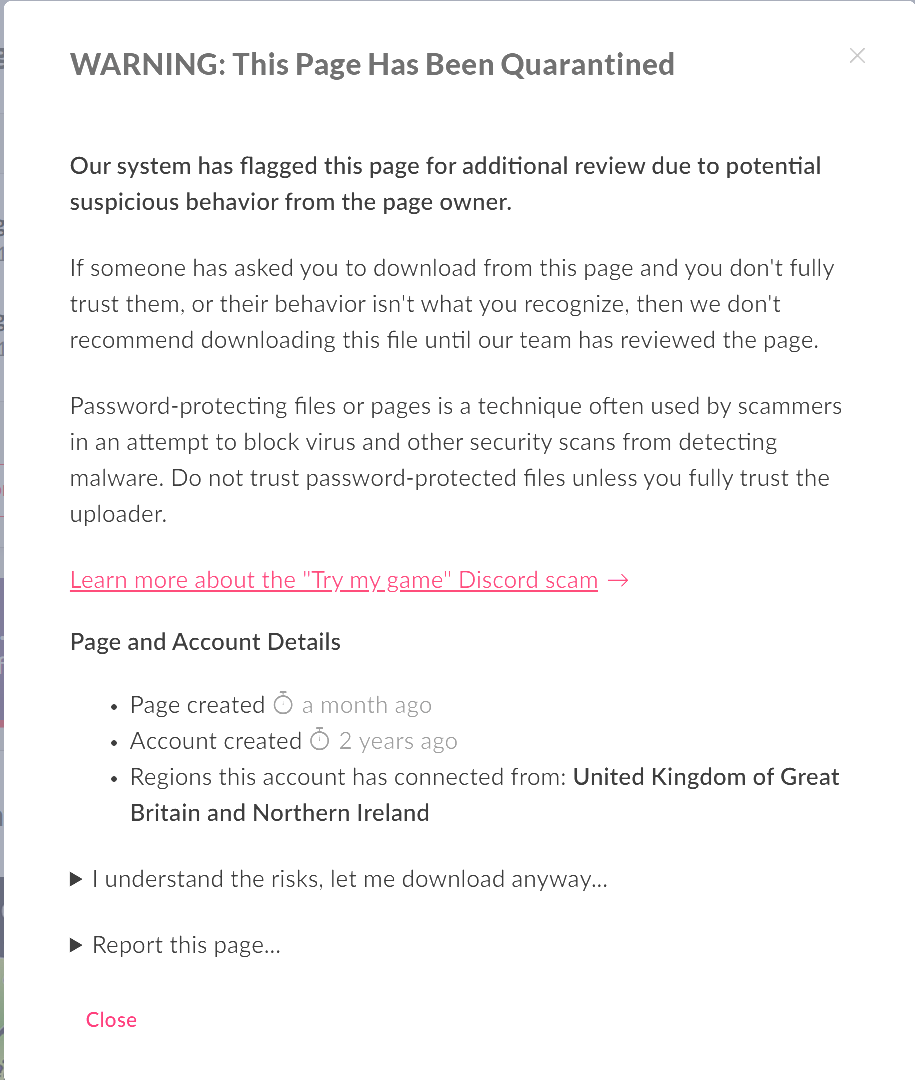Expand the "Report this page" disclosure triangle
Viewport: 915px width, 1080px height.
click(76, 945)
